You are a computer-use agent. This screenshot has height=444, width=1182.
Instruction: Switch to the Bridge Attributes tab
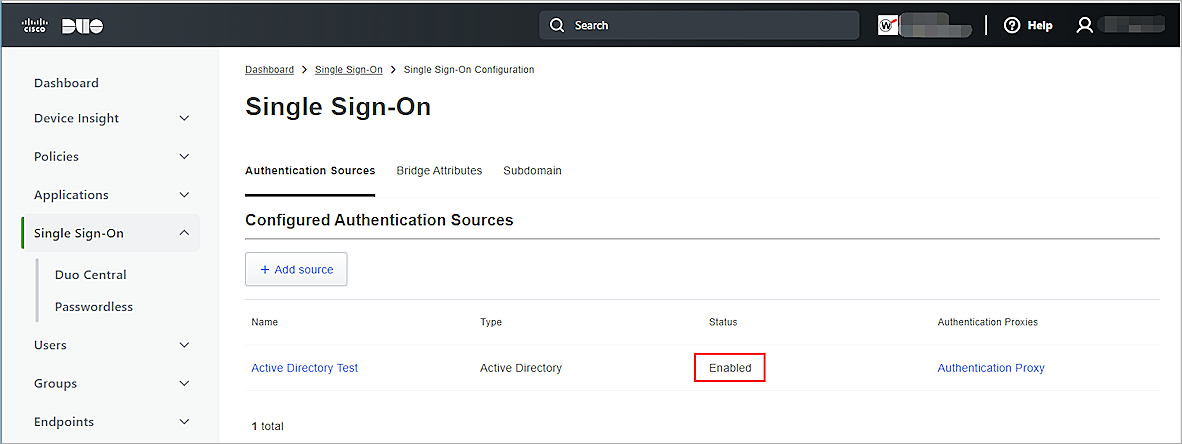pyautogui.click(x=439, y=171)
